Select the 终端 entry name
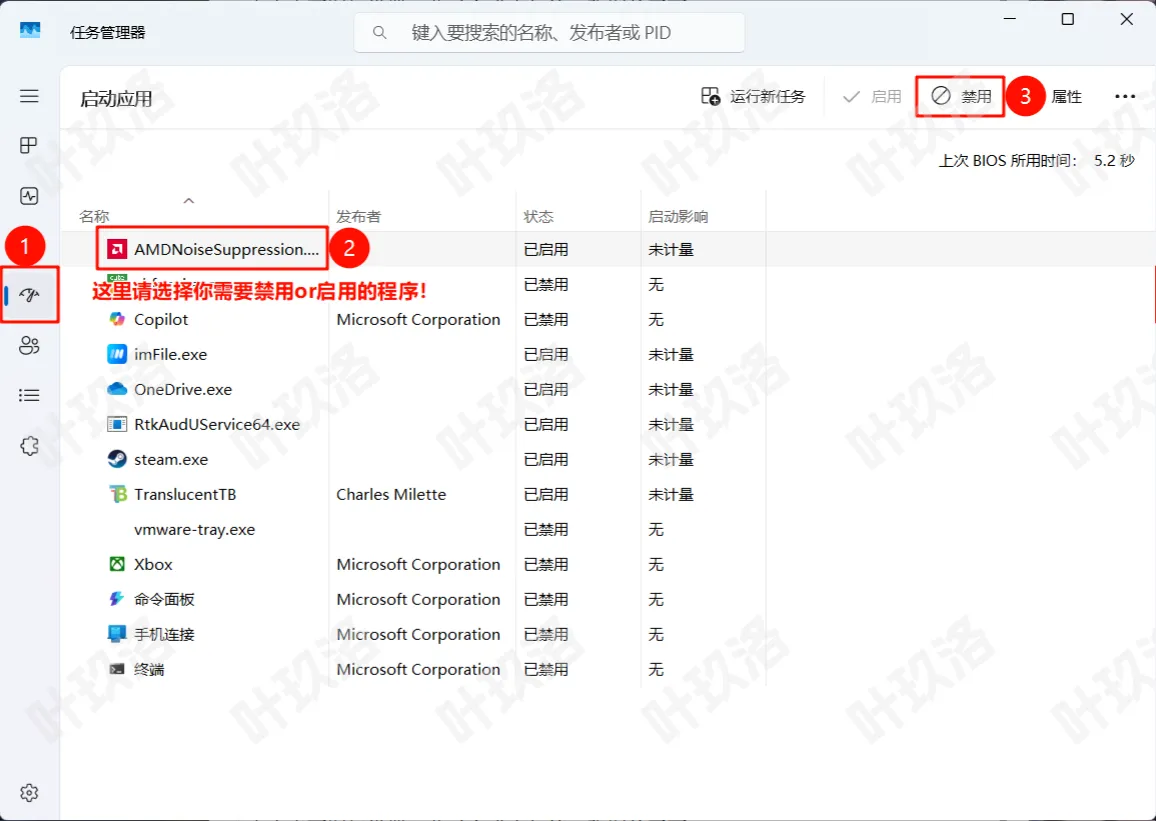Screen dimensions: 1156x821 (149, 669)
